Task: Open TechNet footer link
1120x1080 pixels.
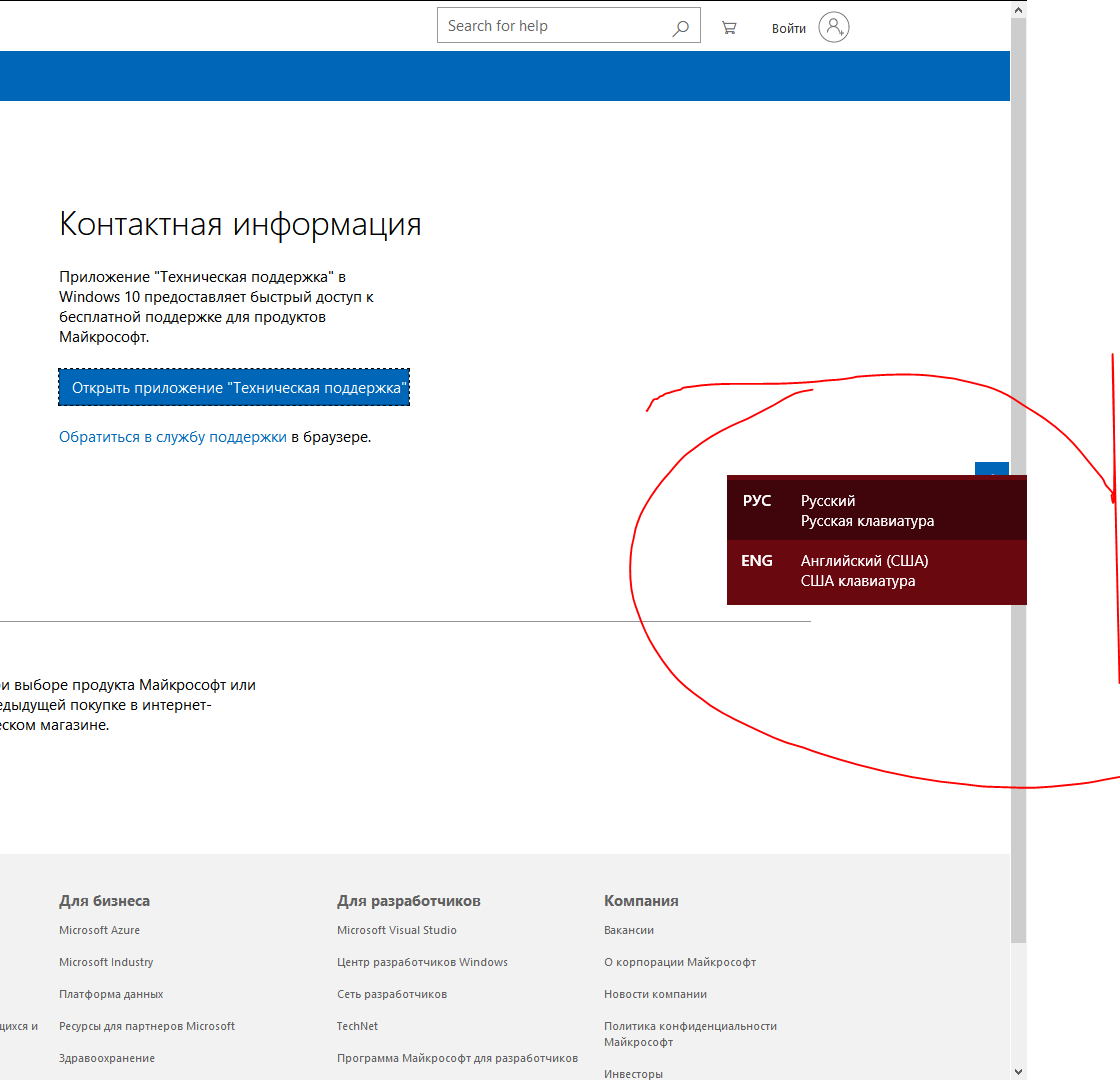Action: 357,1026
